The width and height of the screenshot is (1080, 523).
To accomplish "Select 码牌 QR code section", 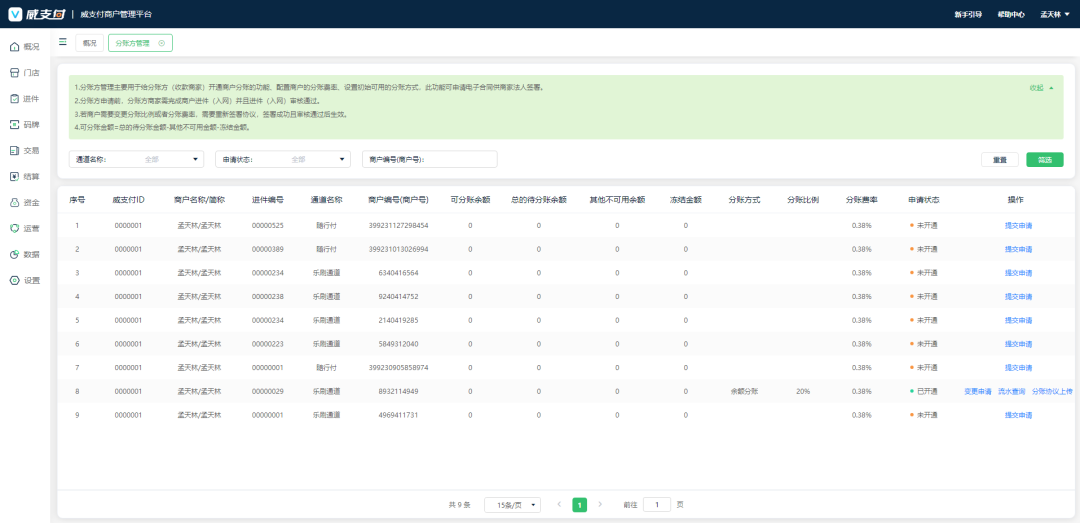I will coord(24,125).
